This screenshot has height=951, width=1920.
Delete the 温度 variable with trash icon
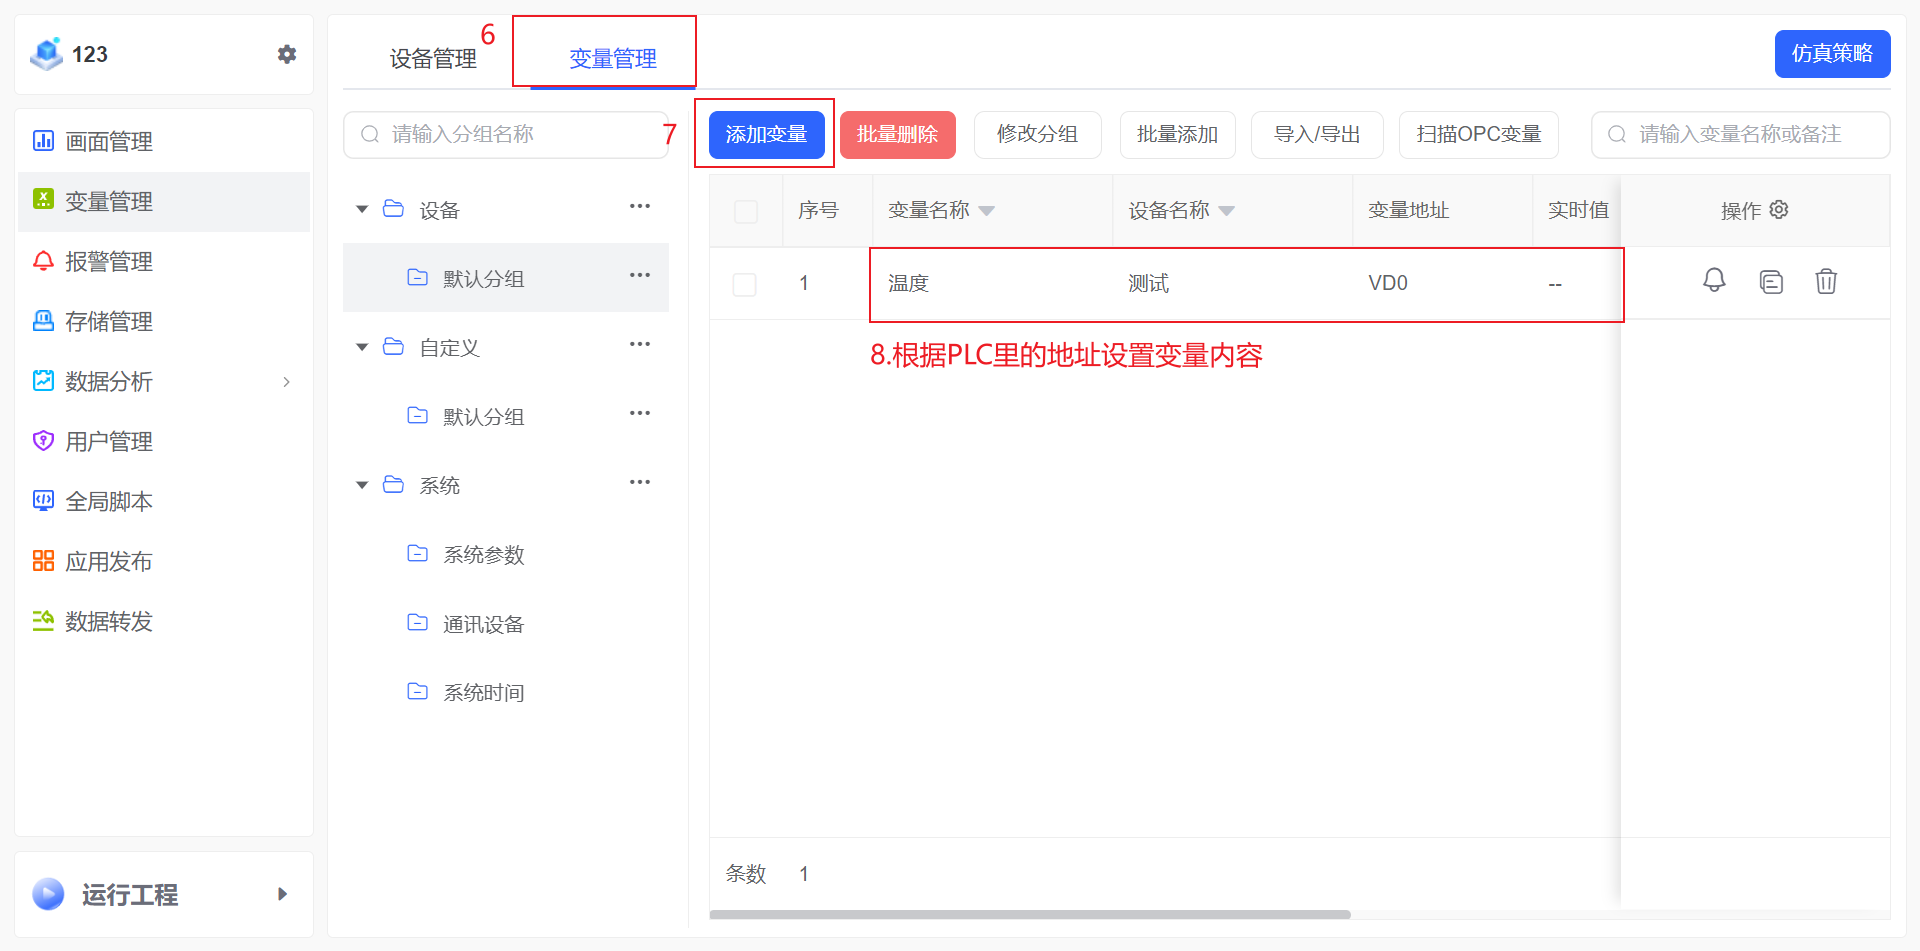tap(1826, 282)
